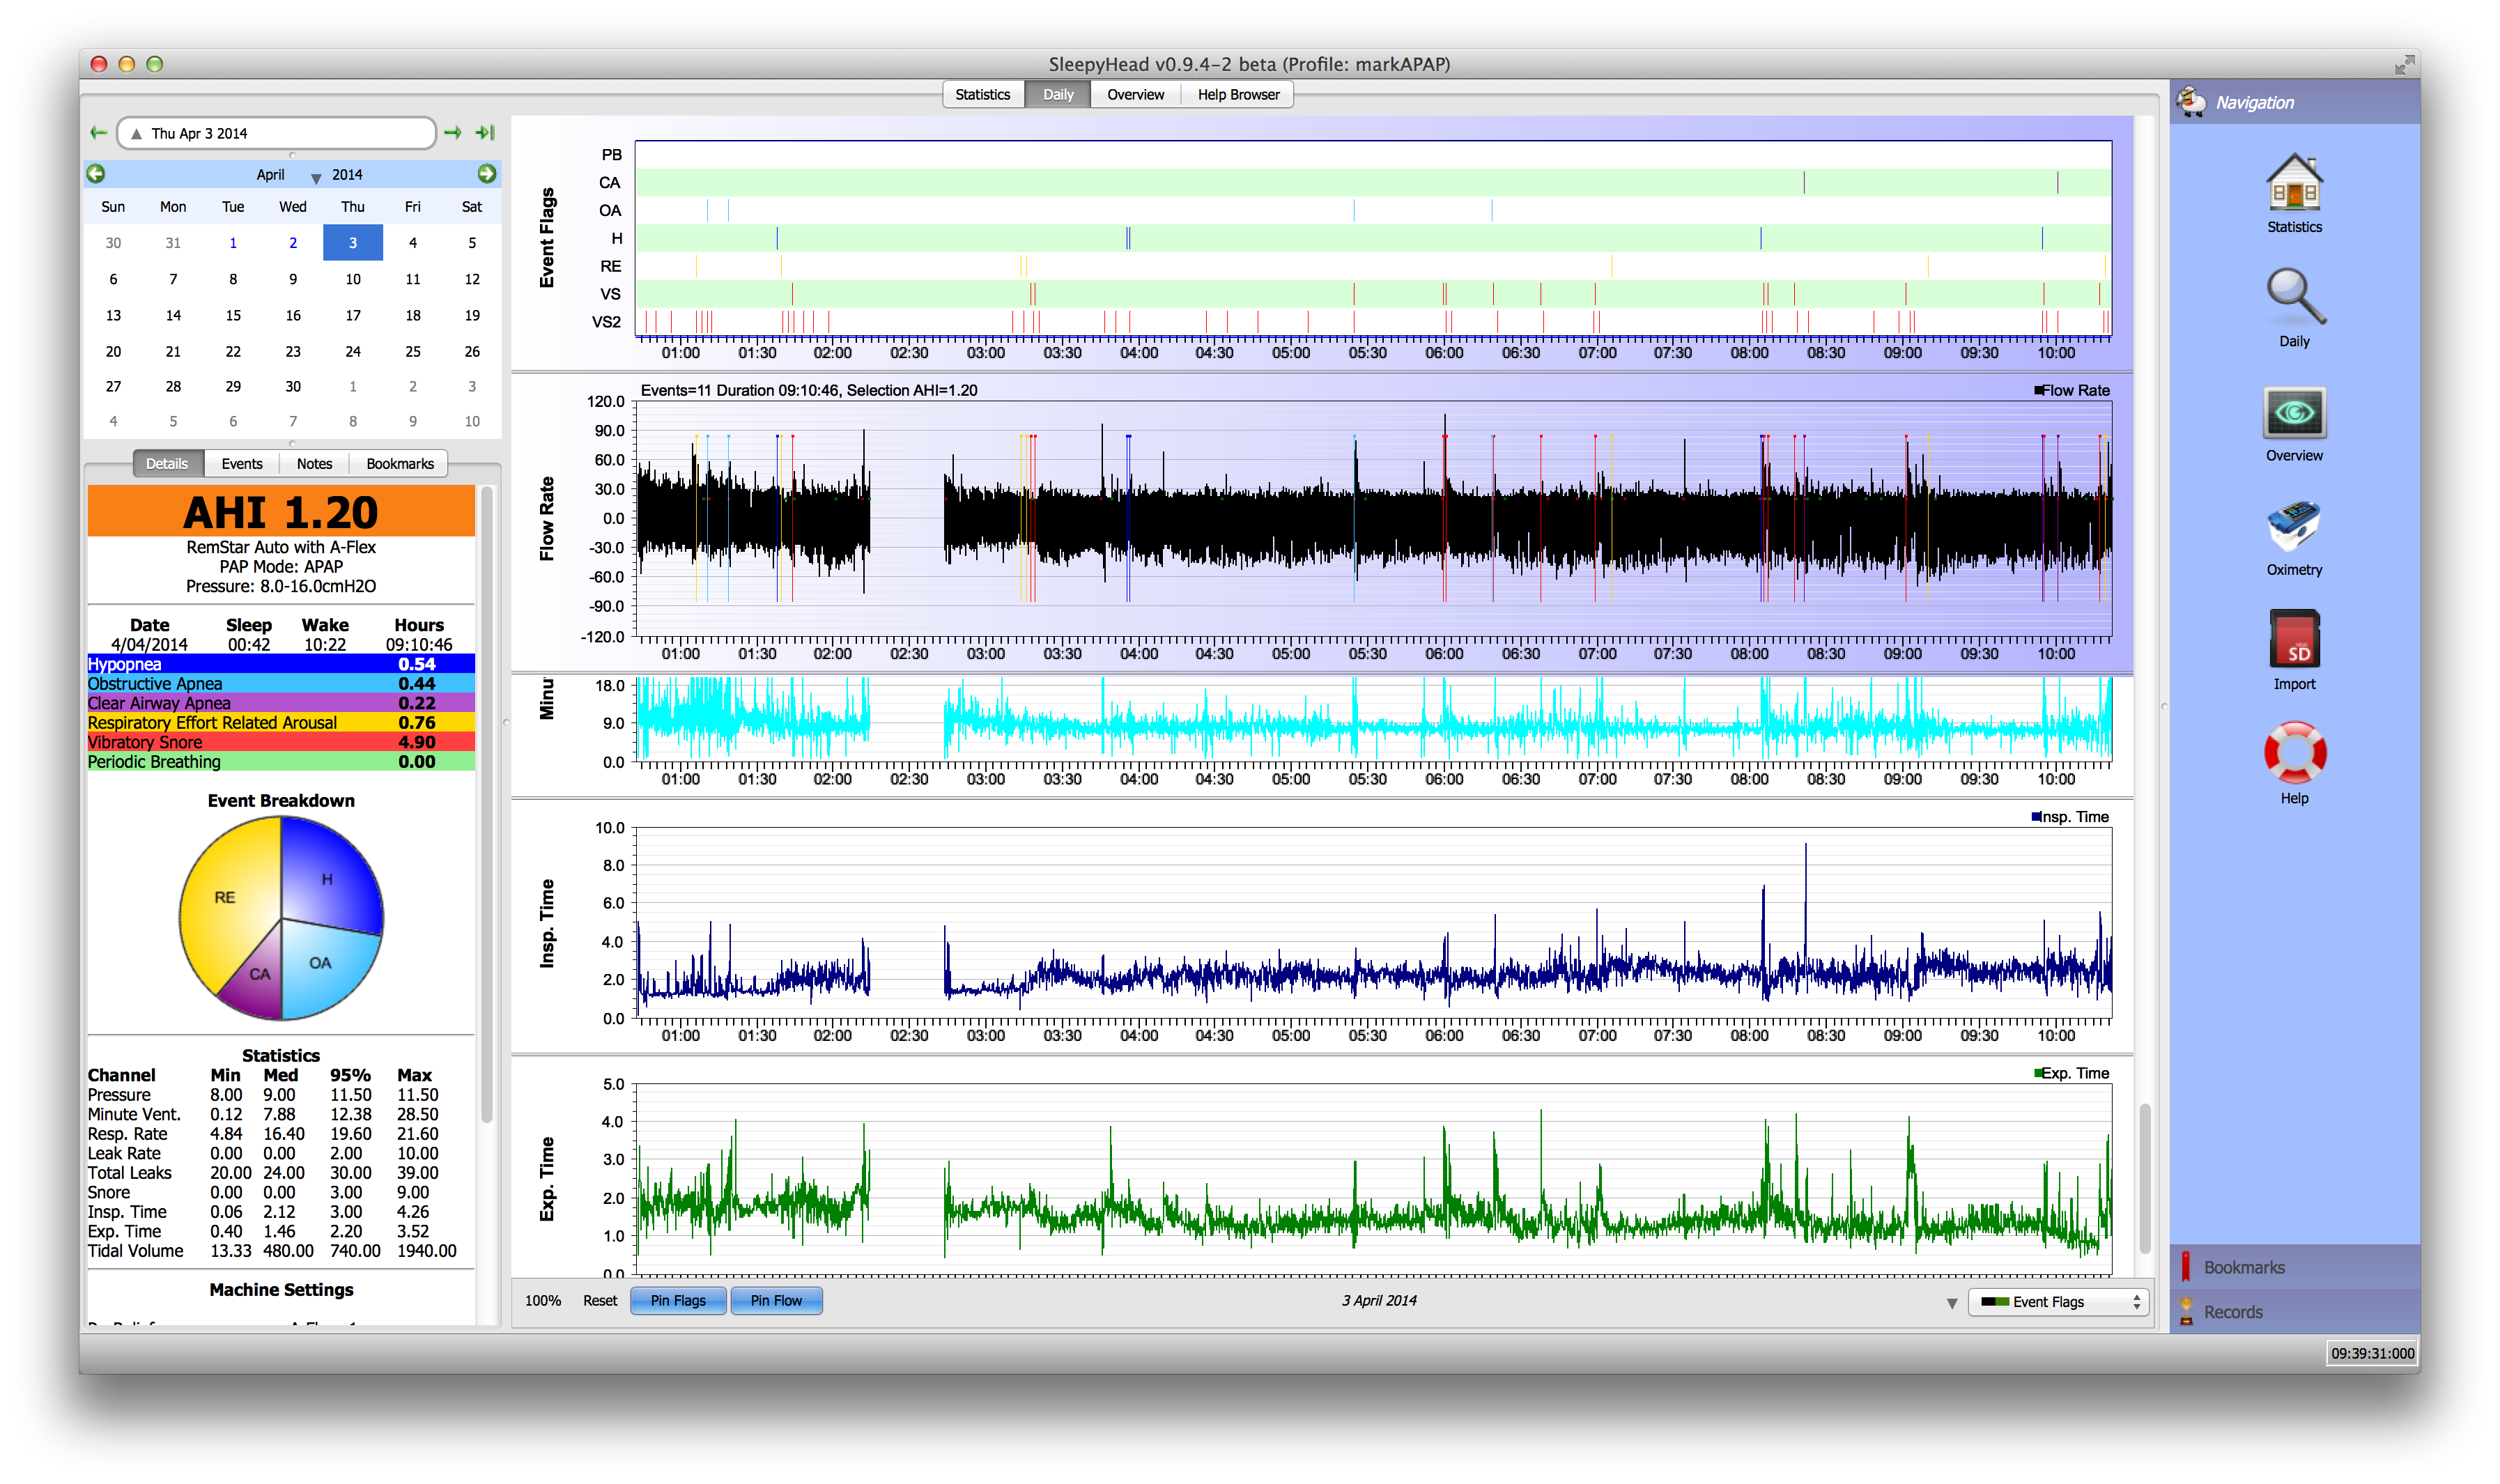Screen dimensions: 2500x1484
Task: Click the Reset zoom button
Action: tap(600, 1300)
